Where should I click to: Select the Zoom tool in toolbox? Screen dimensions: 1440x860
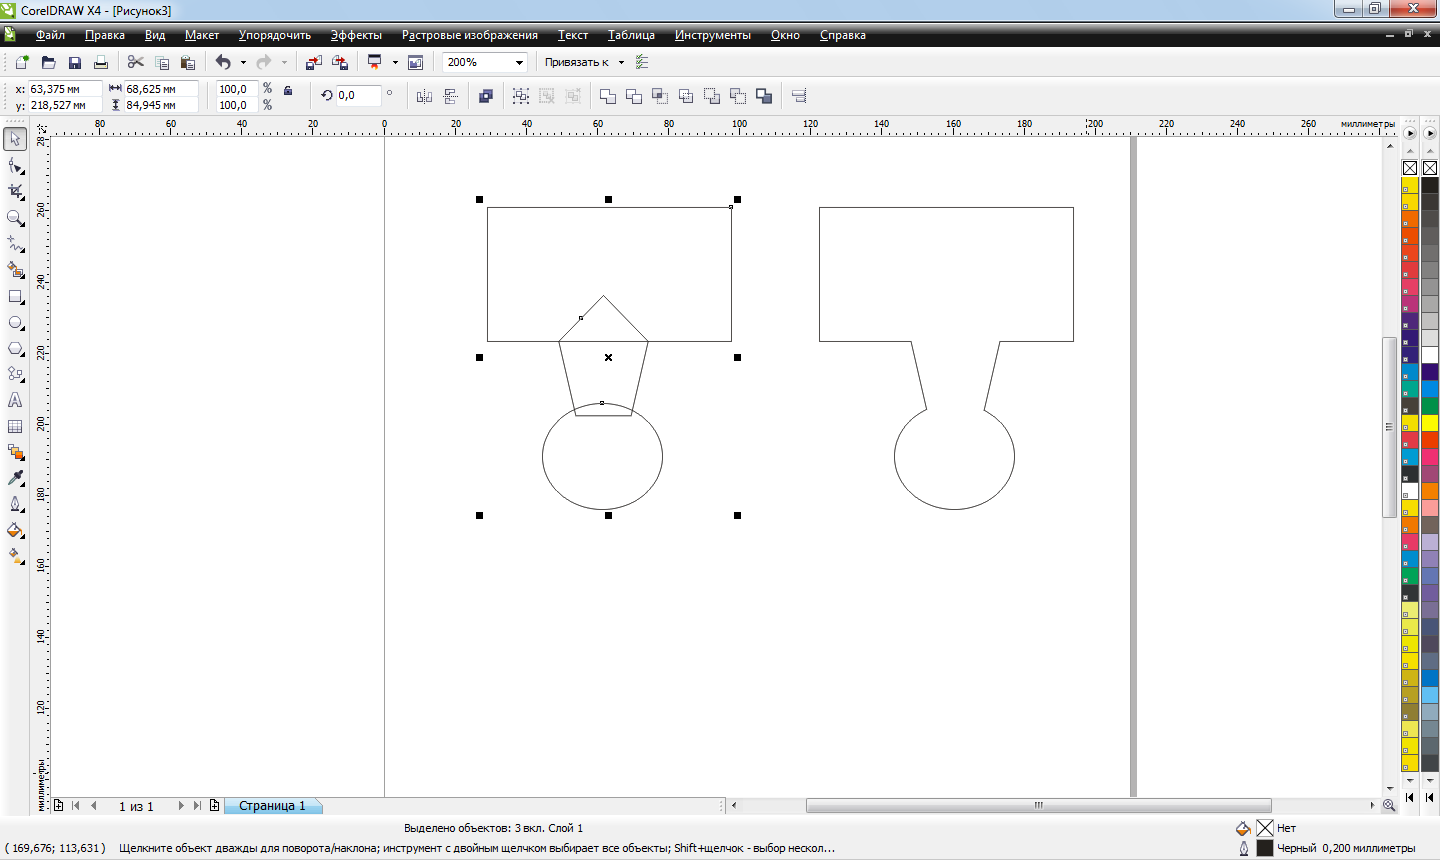click(x=15, y=217)
